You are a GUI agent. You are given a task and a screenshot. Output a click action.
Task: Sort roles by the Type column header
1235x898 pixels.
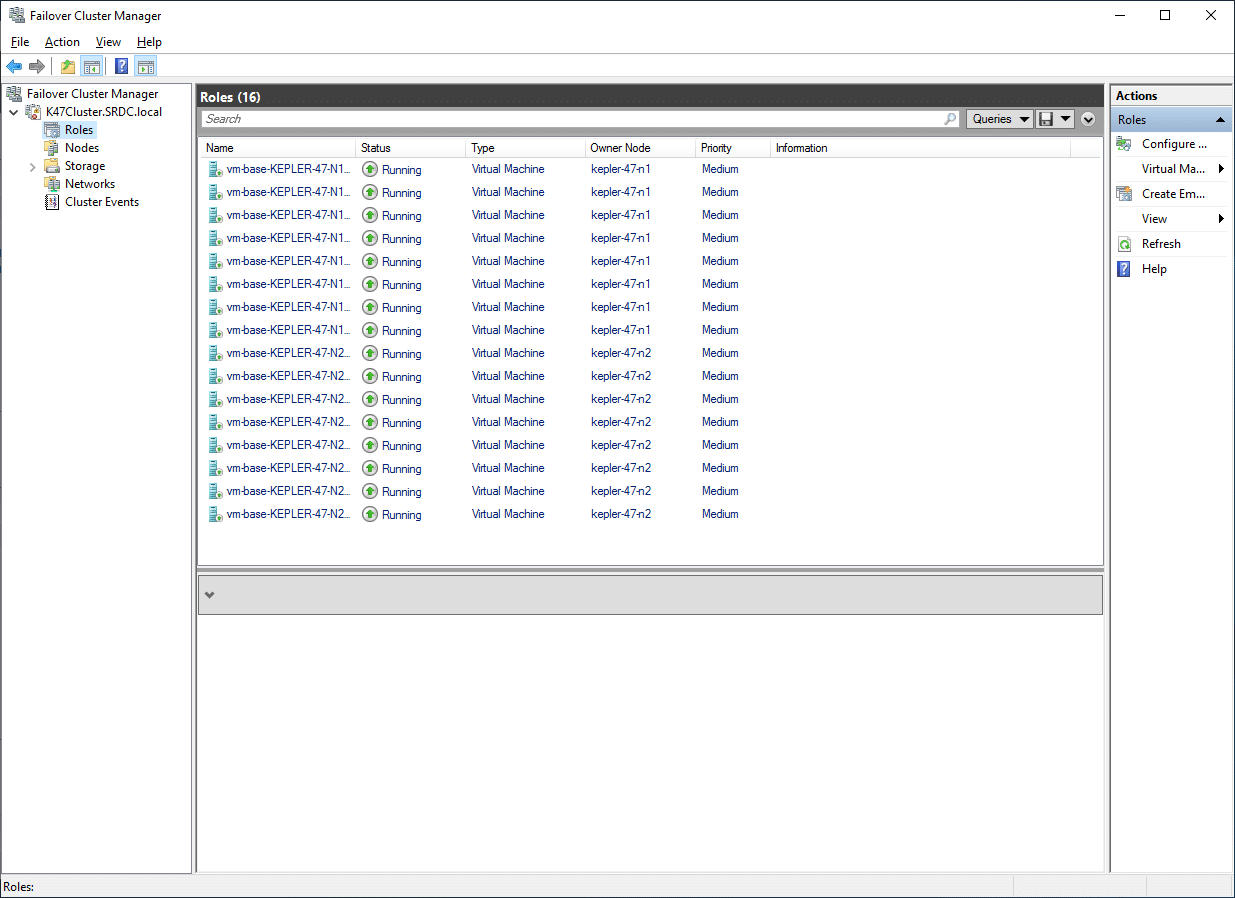pyautogui.click(x=525, y=148)
